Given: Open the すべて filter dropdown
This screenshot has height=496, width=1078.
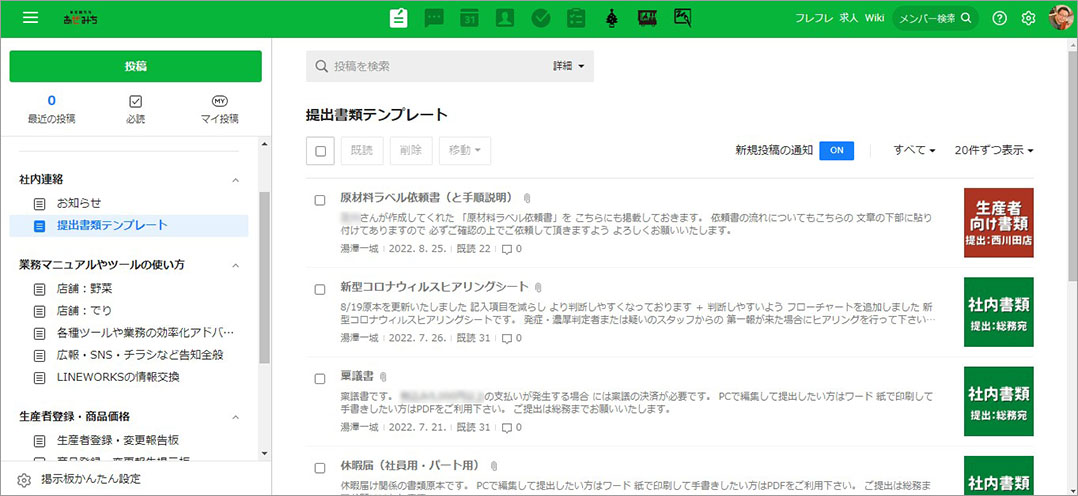Looking at the screenshot, I should coord(914,150).
